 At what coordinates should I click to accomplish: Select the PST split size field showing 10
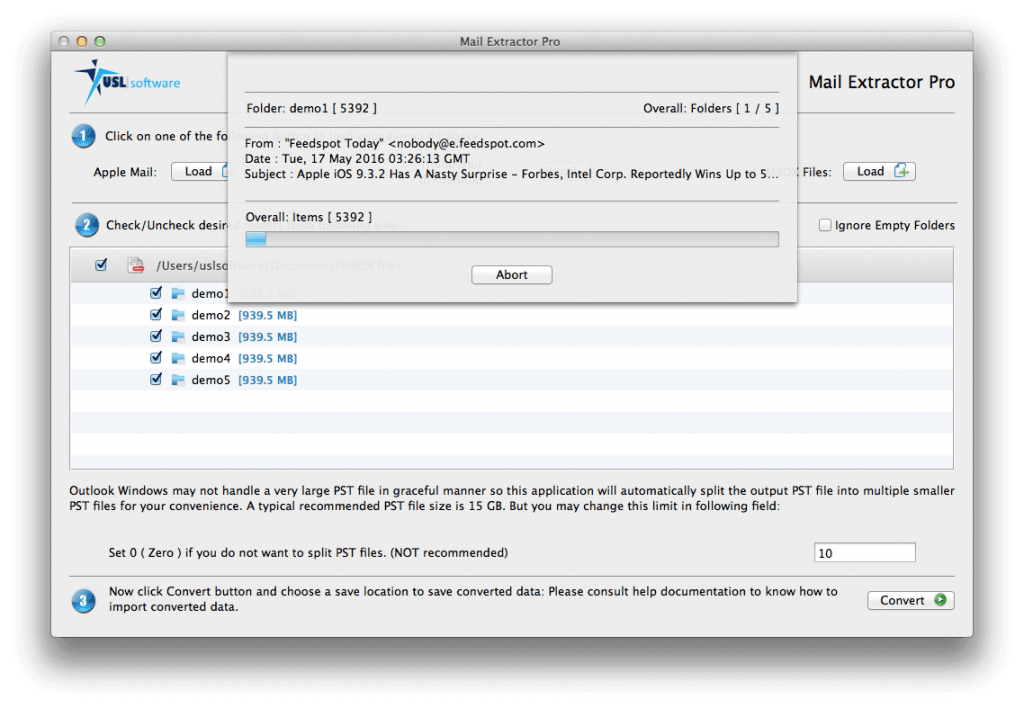pos(864,552)
